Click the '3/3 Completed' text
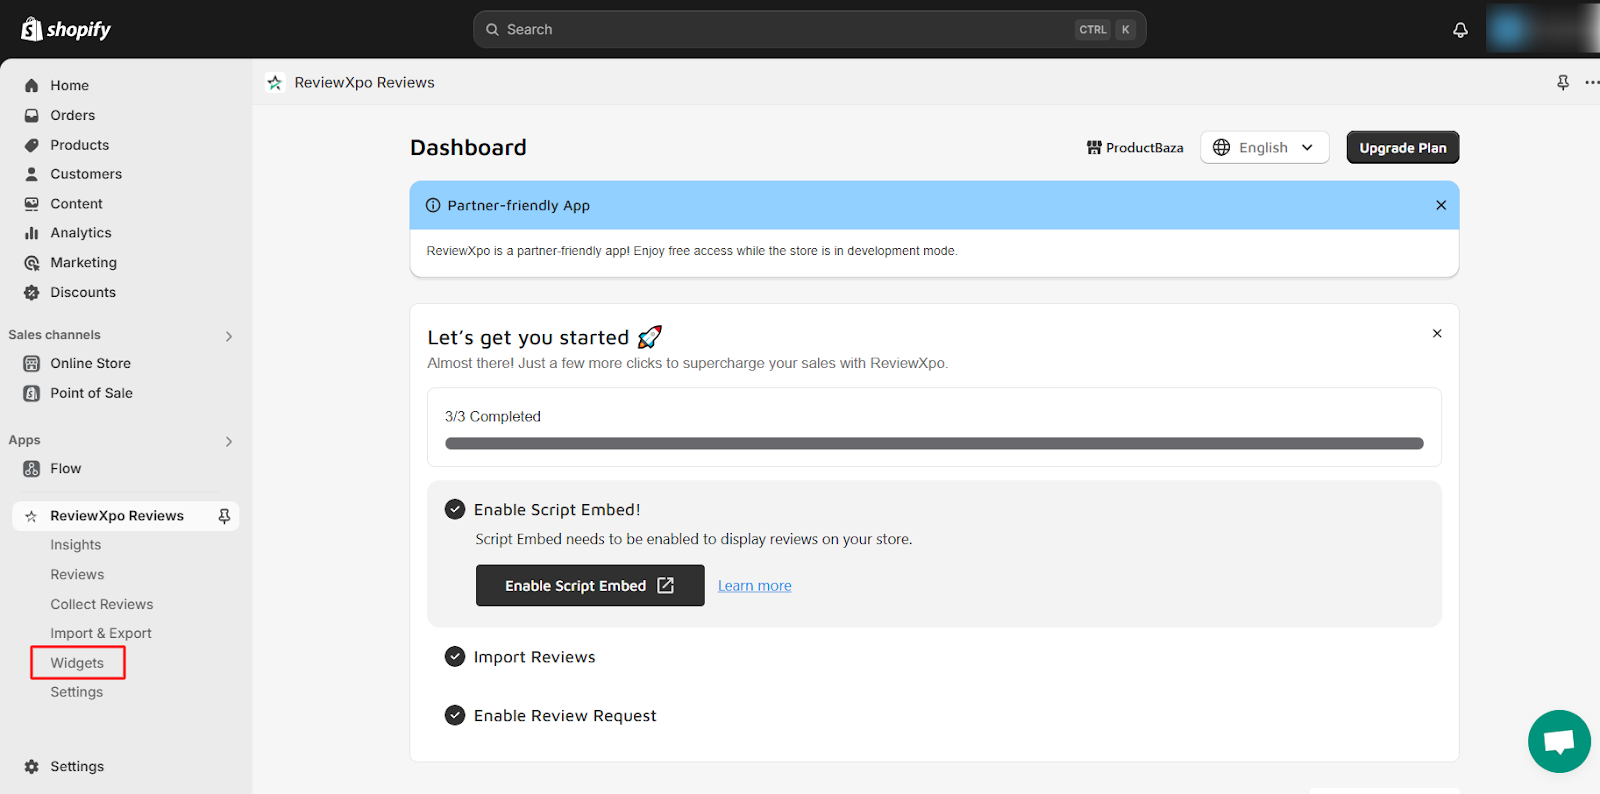 (x=493, y=417)
